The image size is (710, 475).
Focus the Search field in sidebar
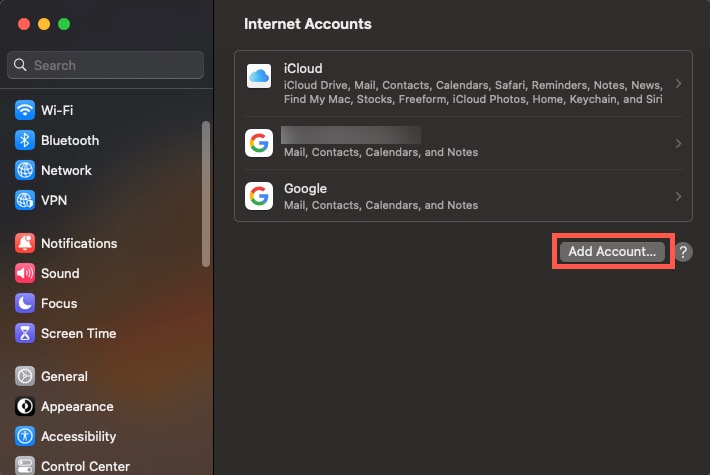point(106,65)
